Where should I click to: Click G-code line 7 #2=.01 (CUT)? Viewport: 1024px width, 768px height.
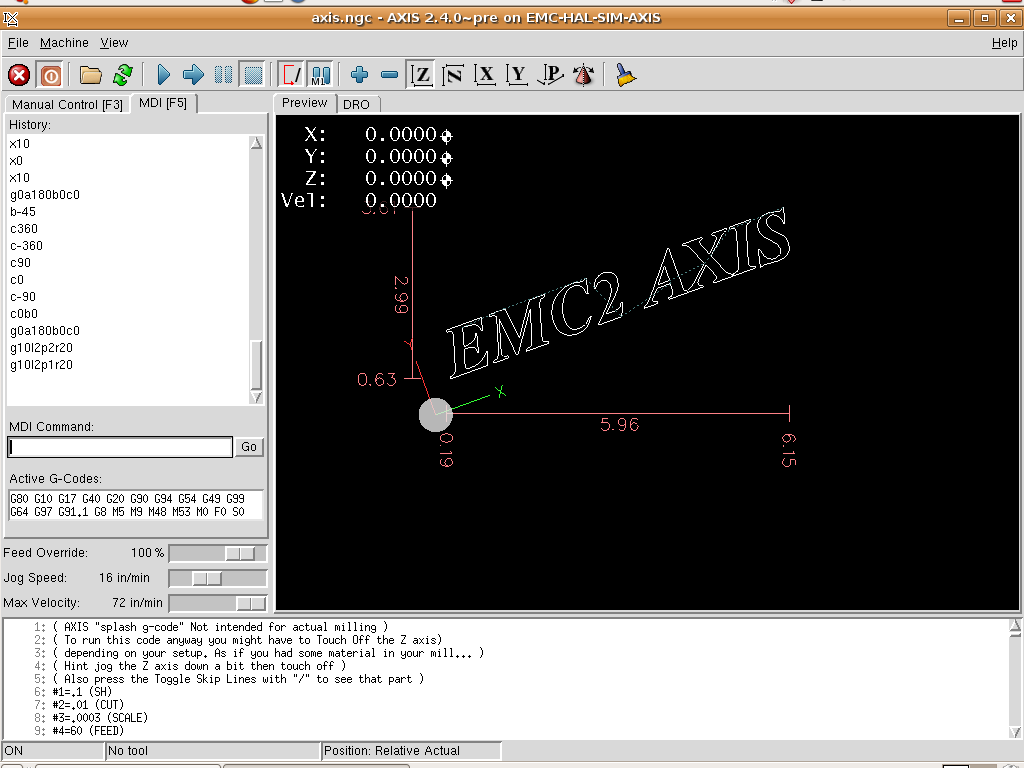pos(88,705)
